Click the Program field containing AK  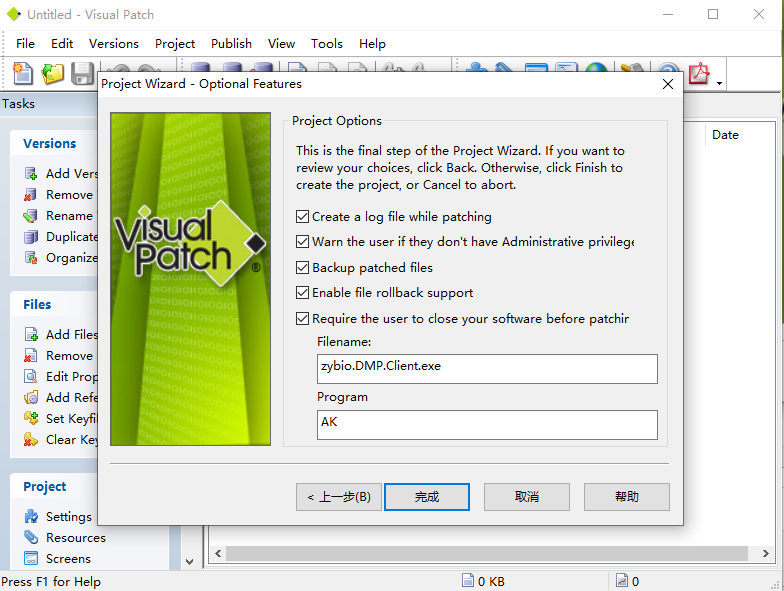coord(487,425)
